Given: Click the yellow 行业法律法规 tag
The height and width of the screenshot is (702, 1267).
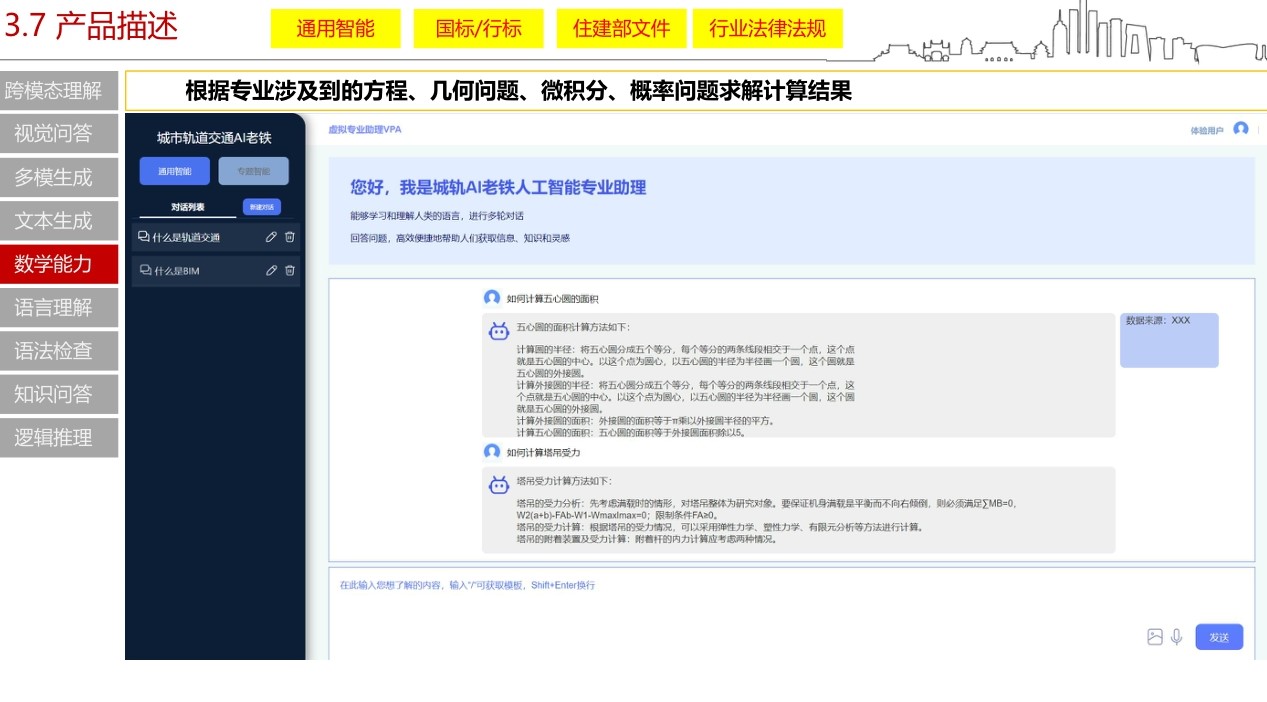Looking at the screenshot, I should tap(768, 28).
